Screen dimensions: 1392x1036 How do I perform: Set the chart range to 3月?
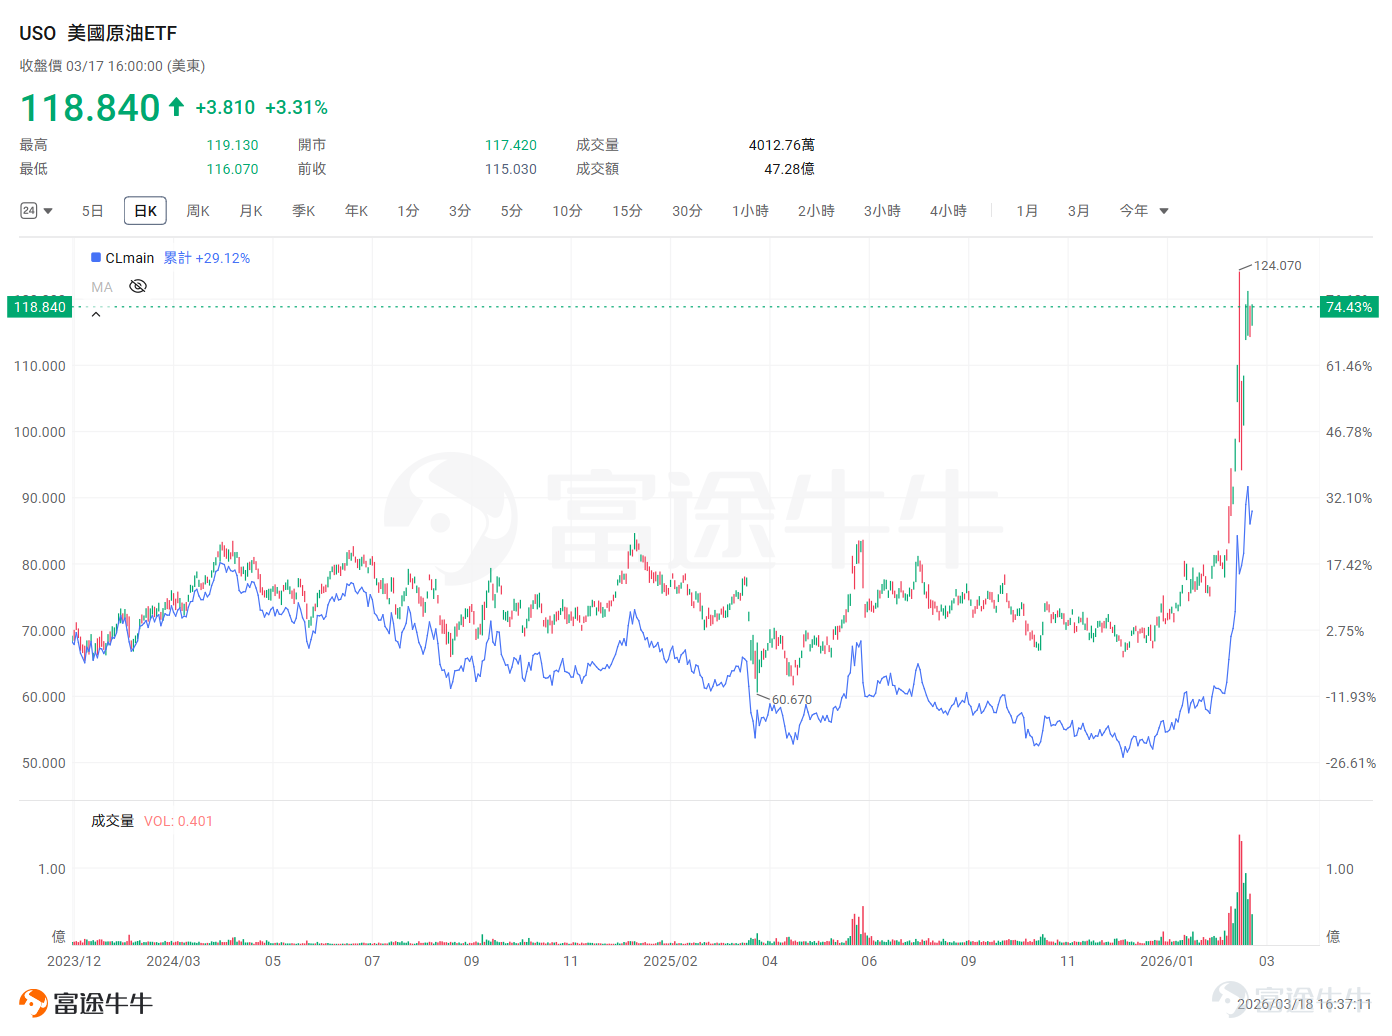[x=1078, y=211]
